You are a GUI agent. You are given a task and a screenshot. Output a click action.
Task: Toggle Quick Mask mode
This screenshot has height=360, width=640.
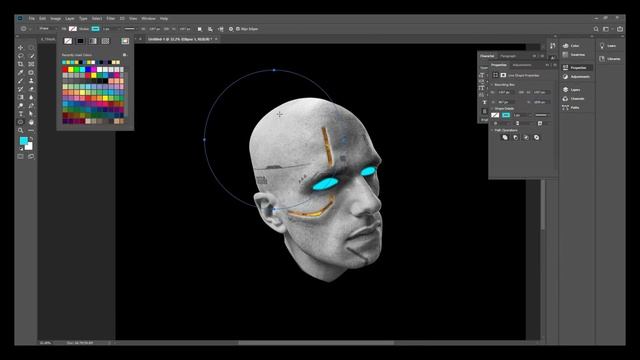point(20,156)
